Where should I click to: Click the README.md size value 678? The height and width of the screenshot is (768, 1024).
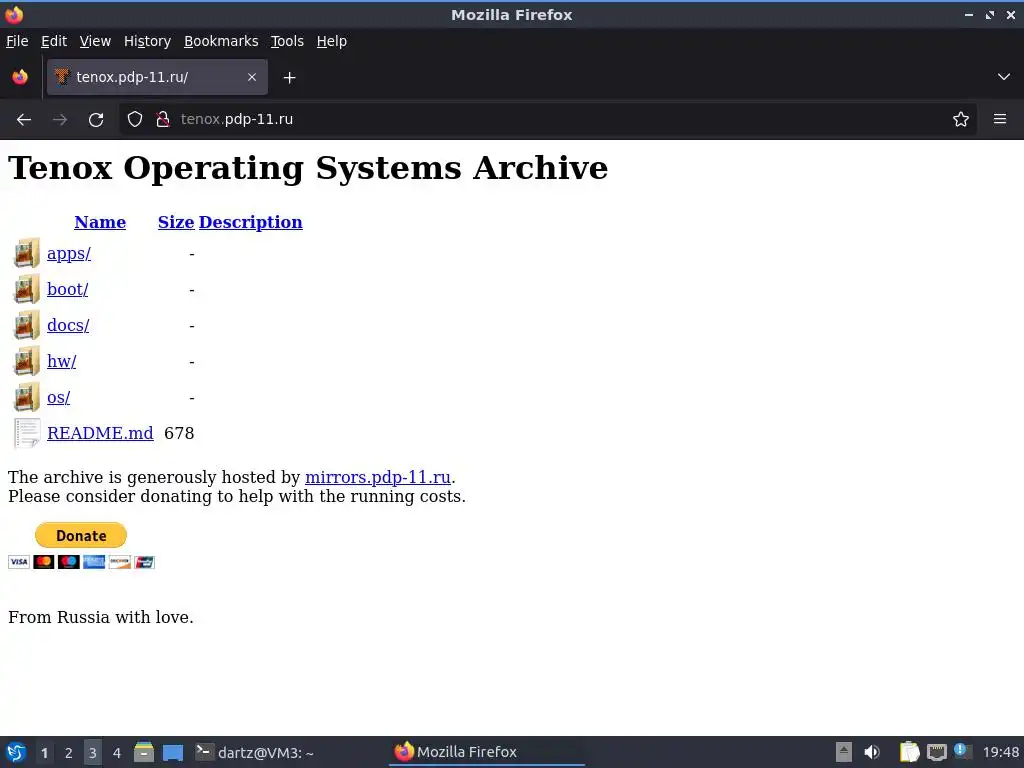click(179, 433)
